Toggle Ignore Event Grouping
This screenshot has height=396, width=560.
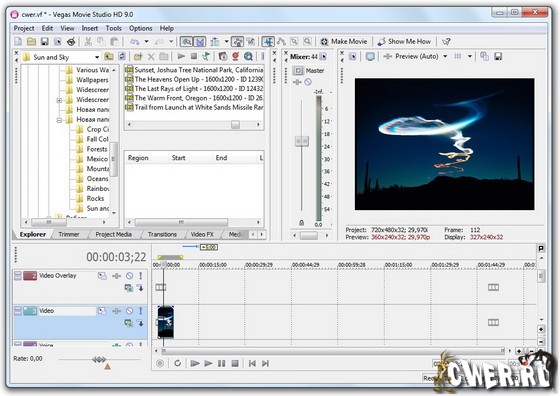251,42
